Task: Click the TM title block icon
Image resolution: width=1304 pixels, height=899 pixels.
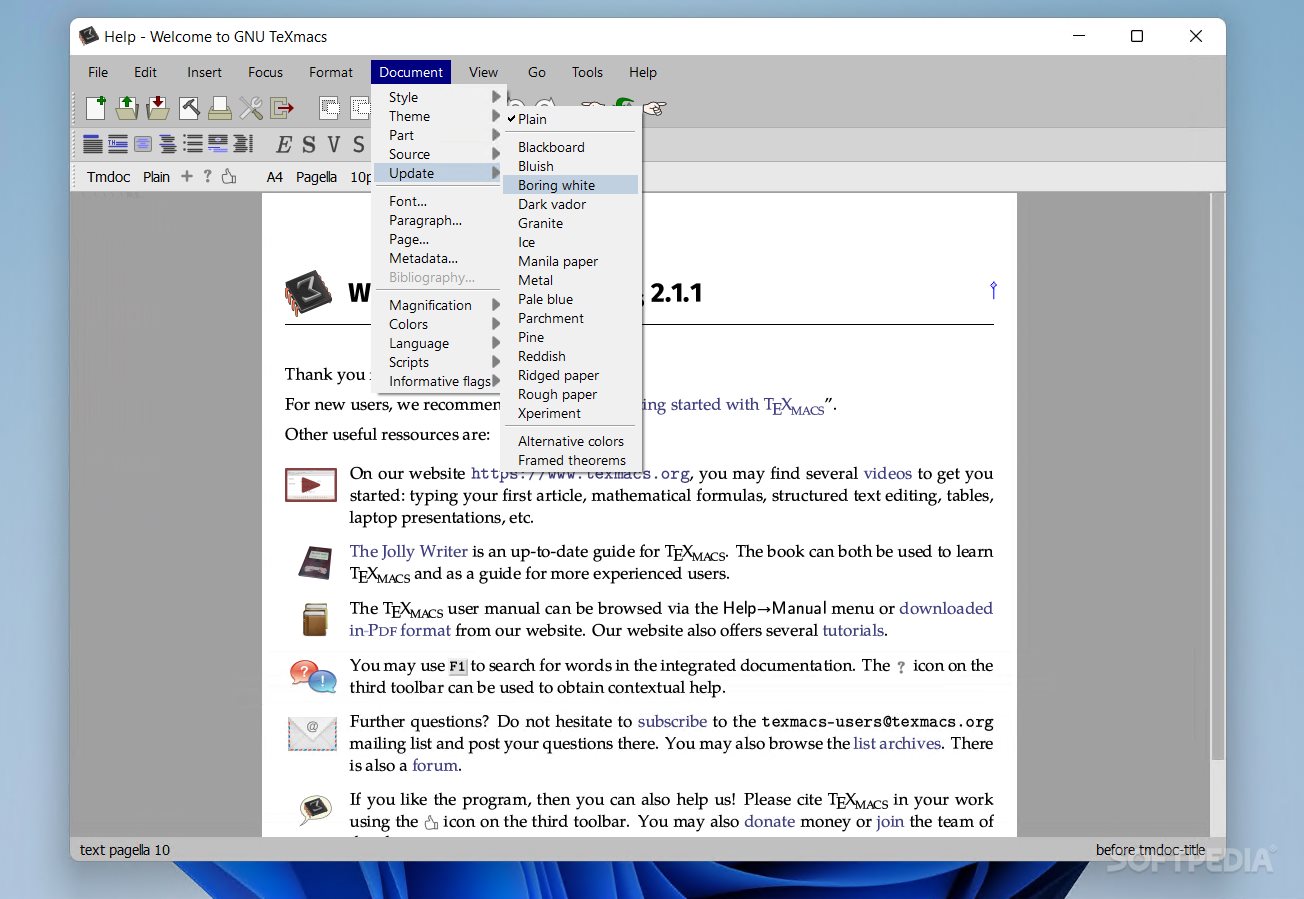Action: pyautogui.click(x=118, y=144)
